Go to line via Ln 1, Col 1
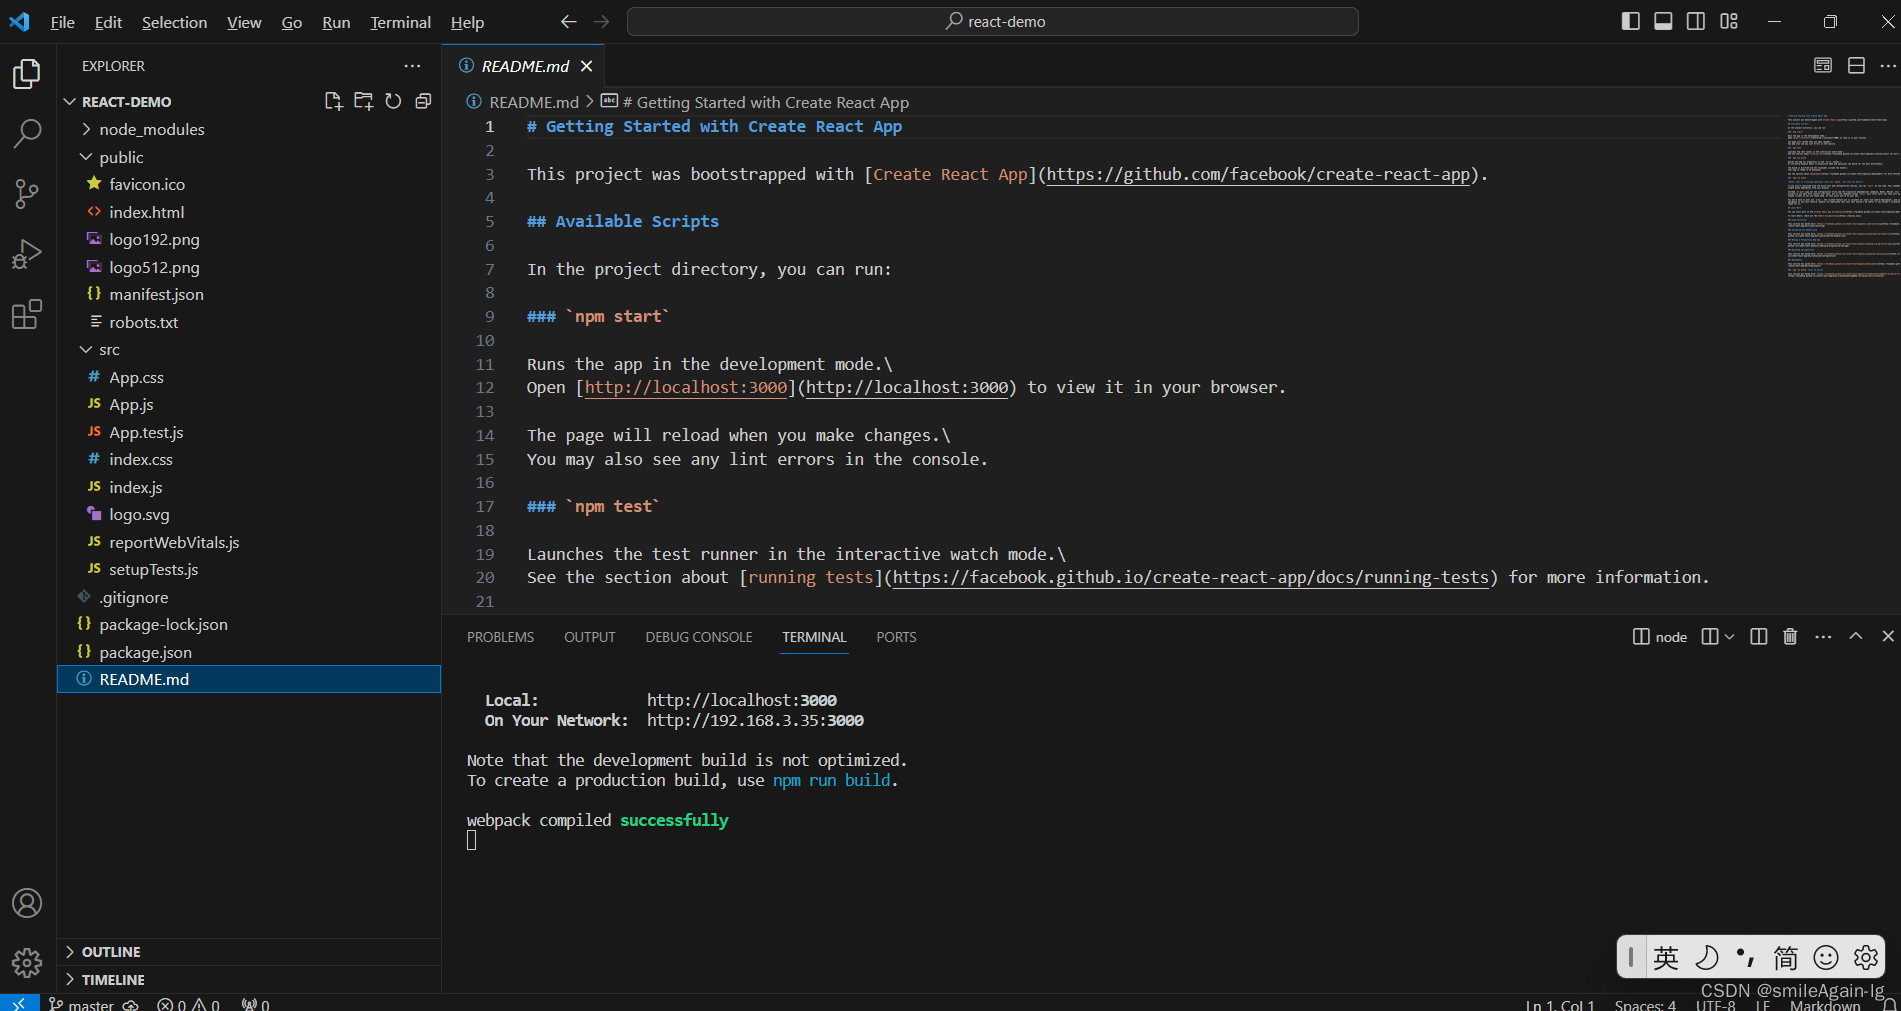The image size is (1901, 1011). pos(1560,1004)
